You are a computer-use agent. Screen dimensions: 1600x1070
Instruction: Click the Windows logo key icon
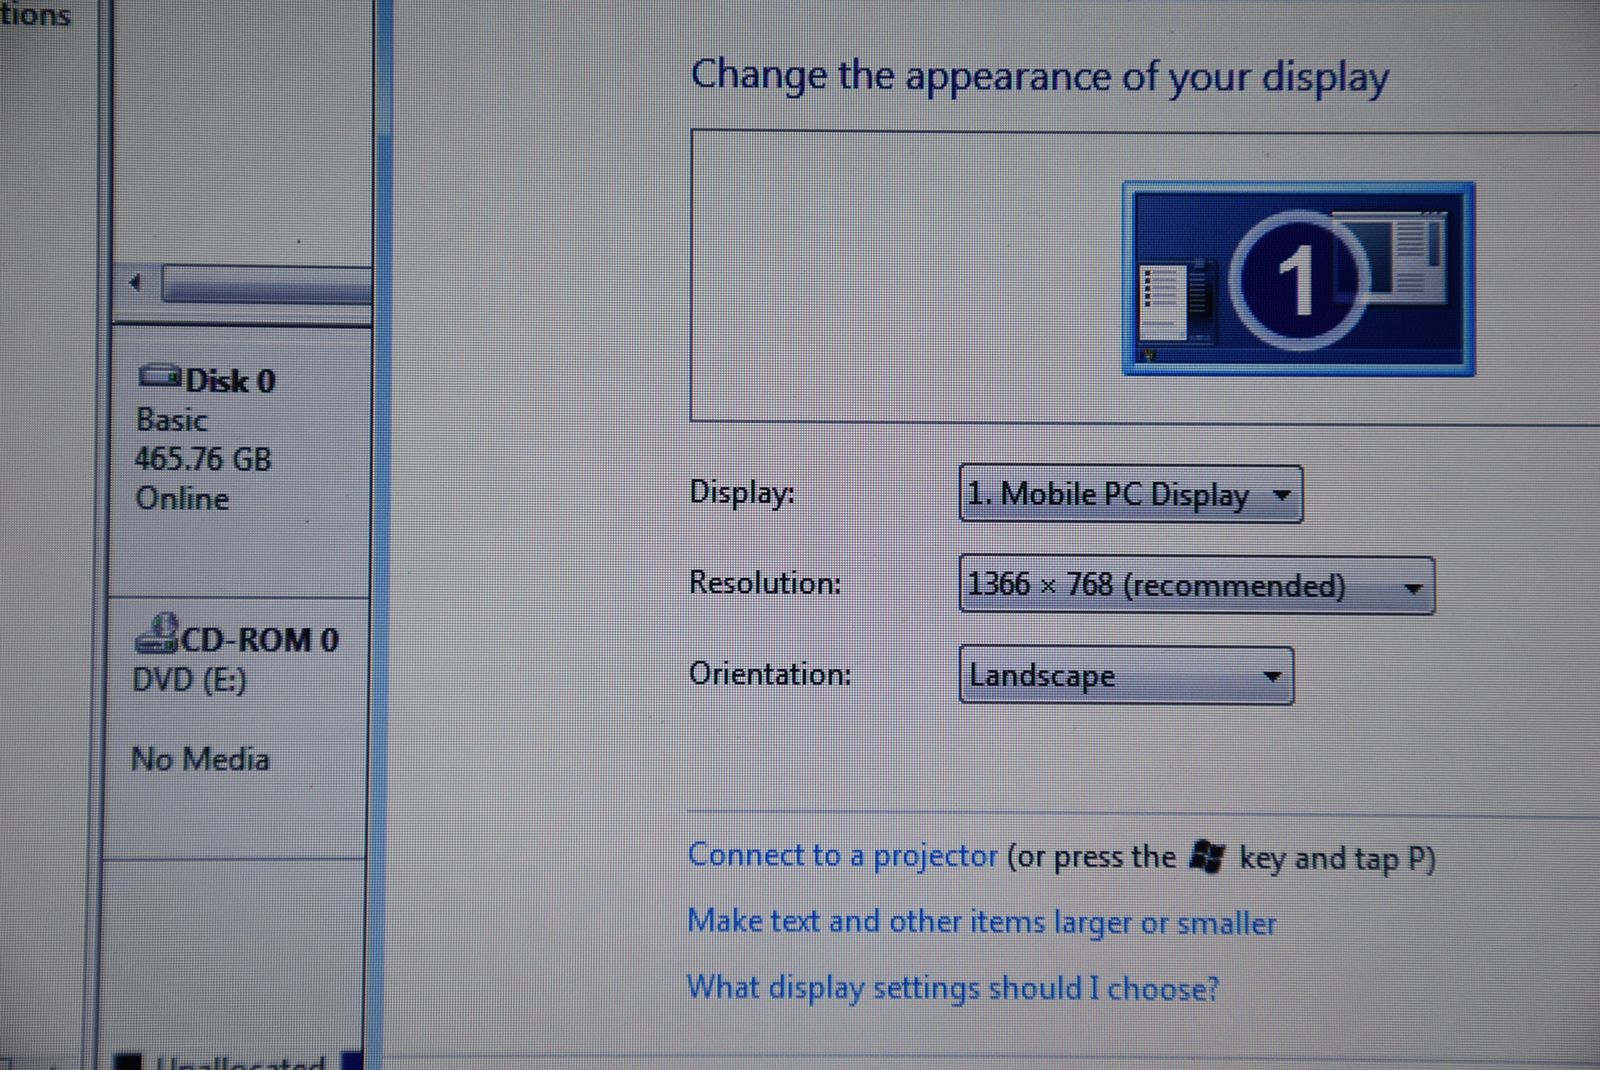[x=1207, y=857]
